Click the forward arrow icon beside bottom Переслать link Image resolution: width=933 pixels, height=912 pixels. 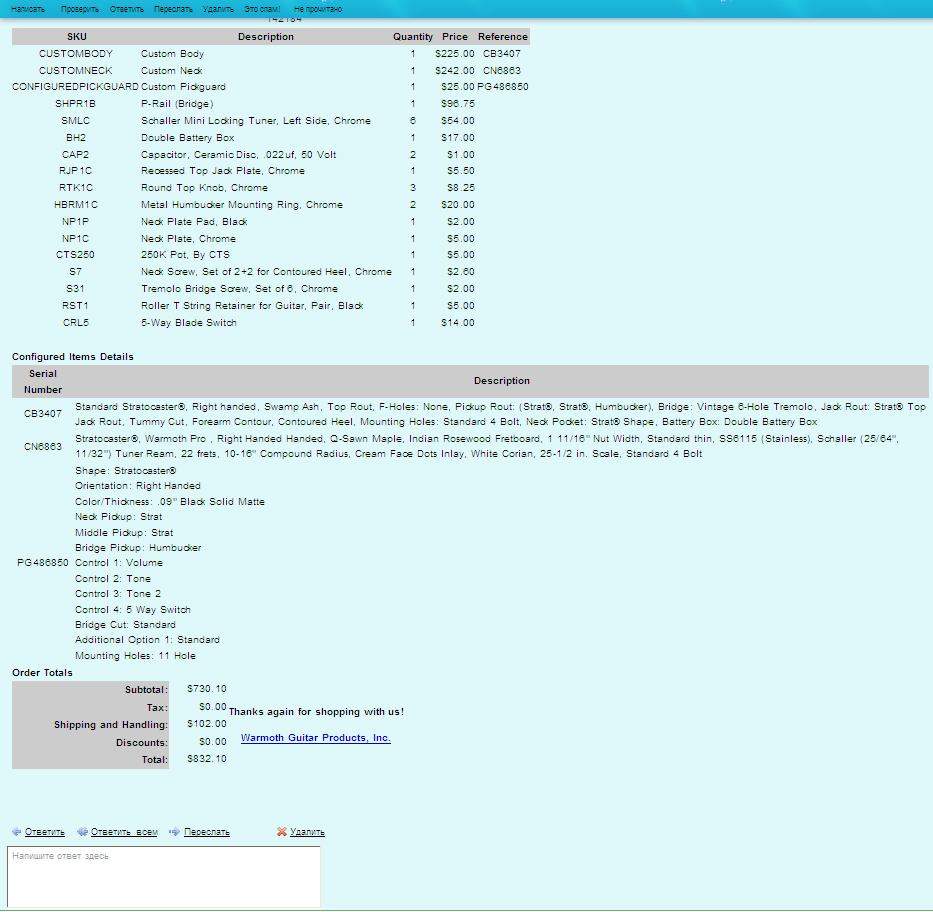[175, 832]
